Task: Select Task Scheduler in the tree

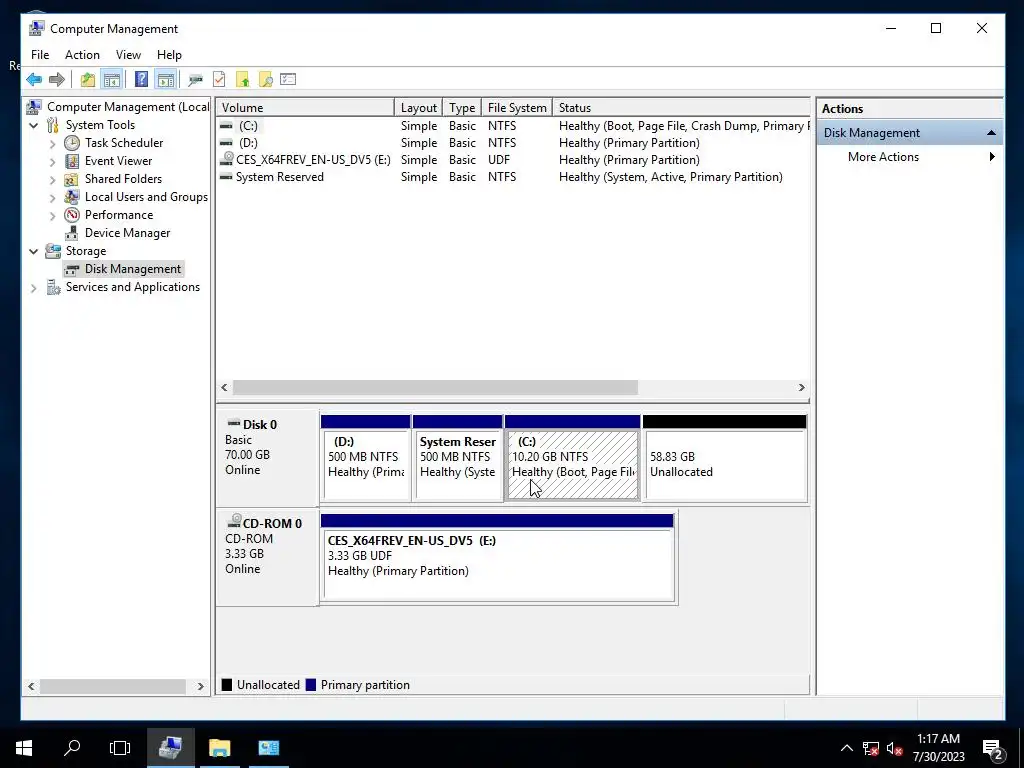Action: click(x=124, y=143)
